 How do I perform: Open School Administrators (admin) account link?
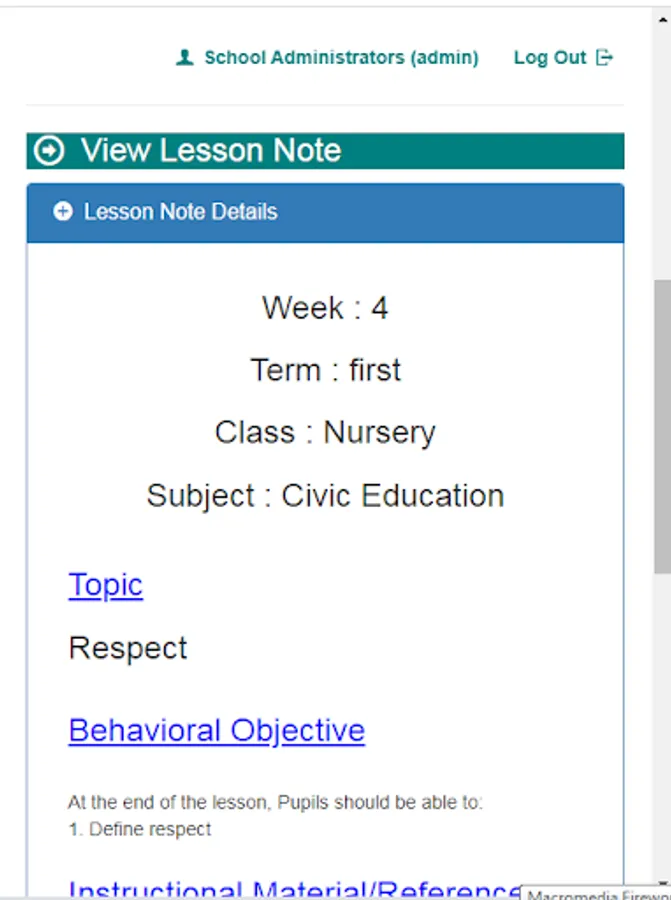[x=341, y=58]
